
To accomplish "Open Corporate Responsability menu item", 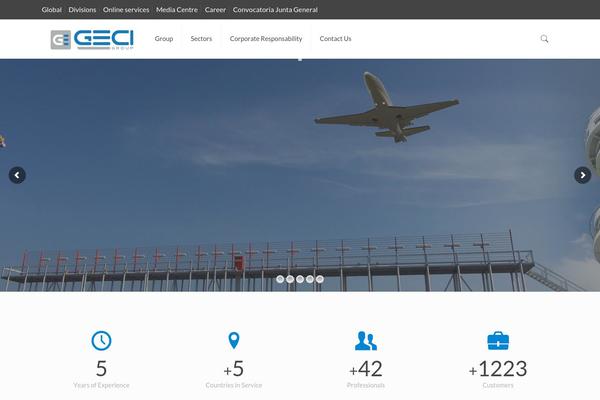I will [x=266, y=39].
